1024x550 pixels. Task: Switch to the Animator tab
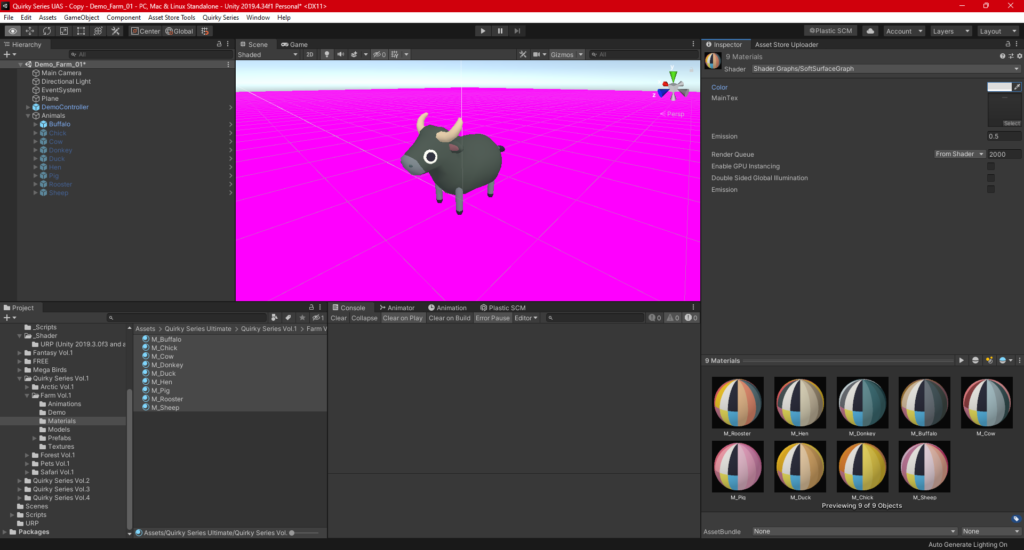(x=397, y=308)
